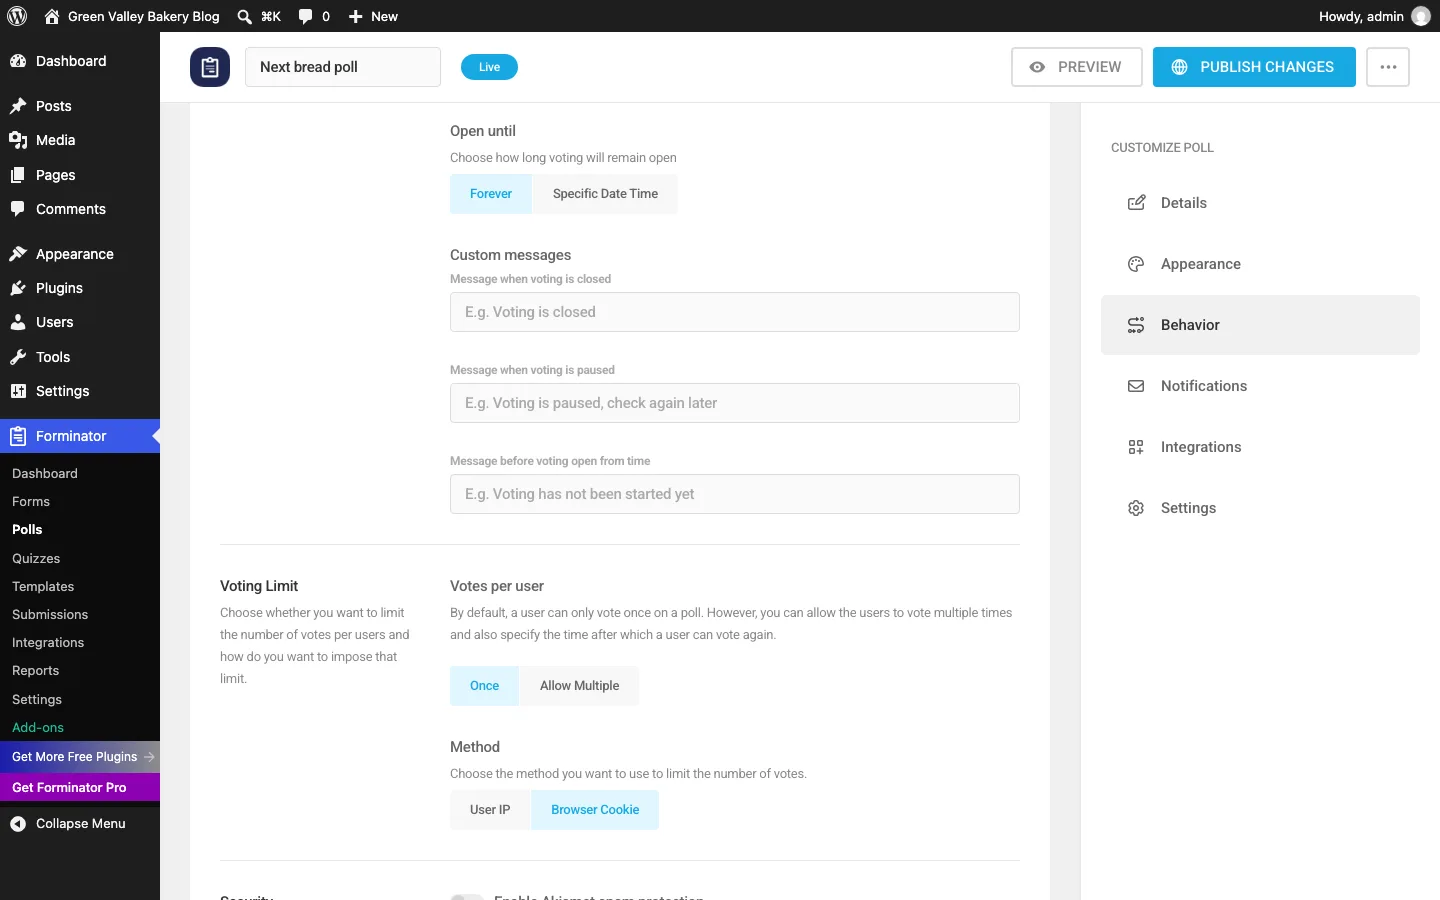
Task: Click the Notifications envelope icon
Action: tap(1136, 386)
